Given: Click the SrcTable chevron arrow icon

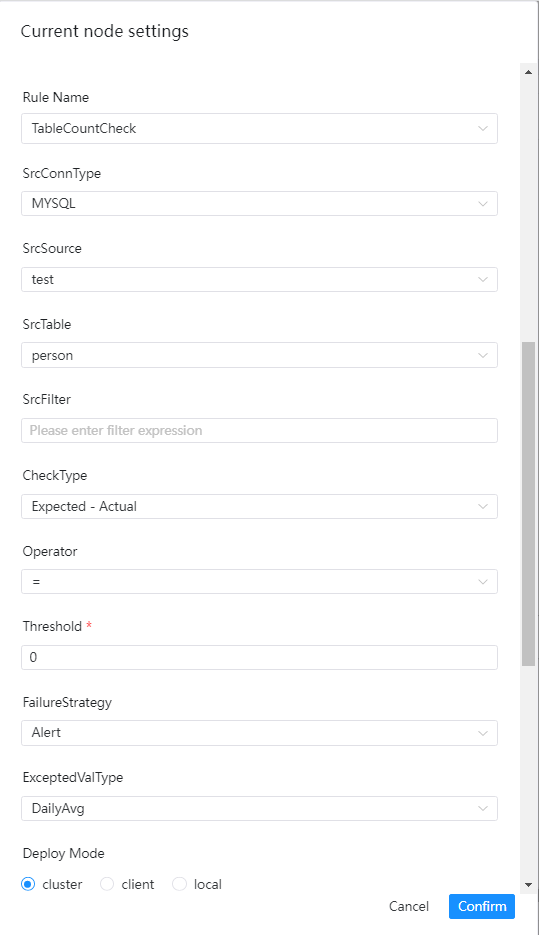Looking at the screenshot, I should coord(483,355).
